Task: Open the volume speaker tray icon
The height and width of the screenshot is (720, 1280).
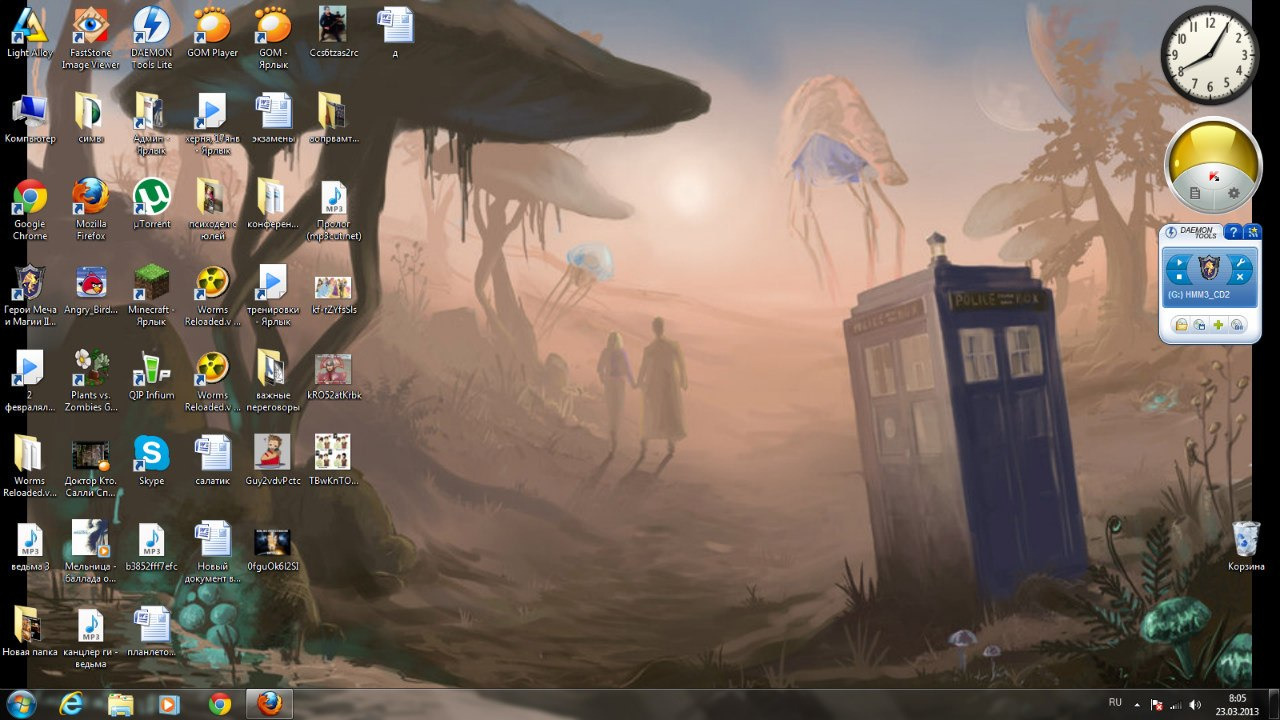Action: click(x=1195, y=705)
